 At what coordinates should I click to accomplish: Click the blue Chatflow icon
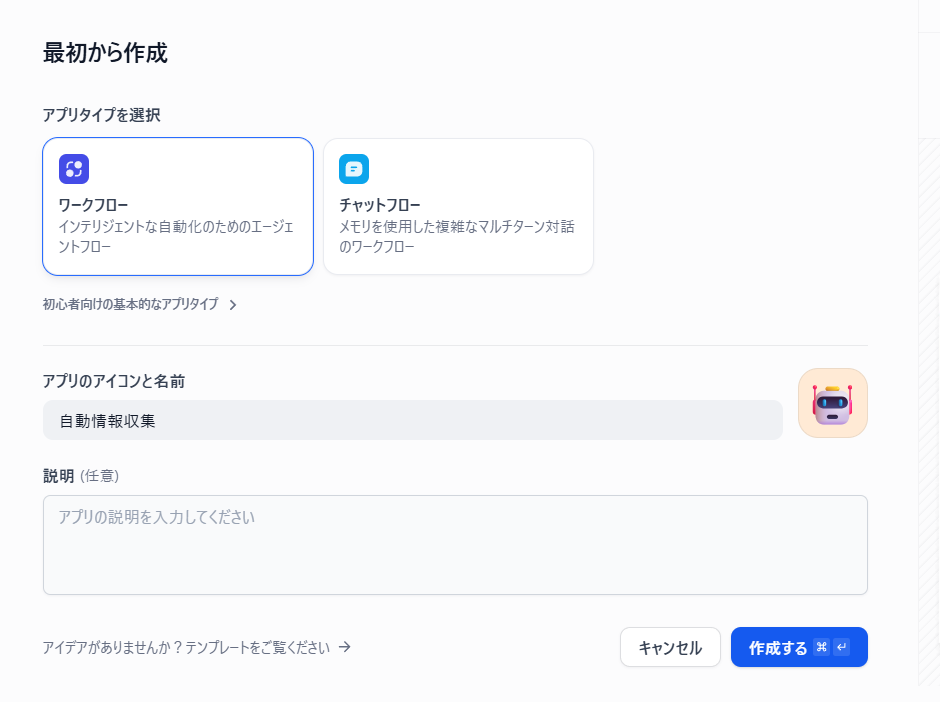tap(354, 169)
